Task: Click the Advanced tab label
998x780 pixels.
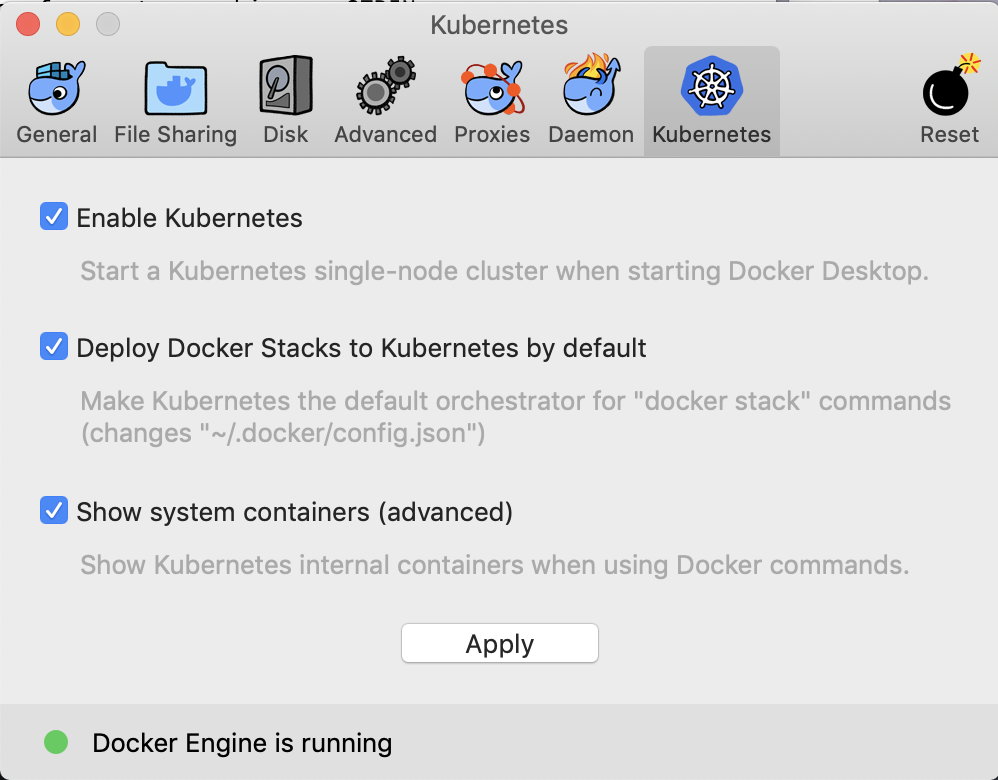Action: point(385,133)
